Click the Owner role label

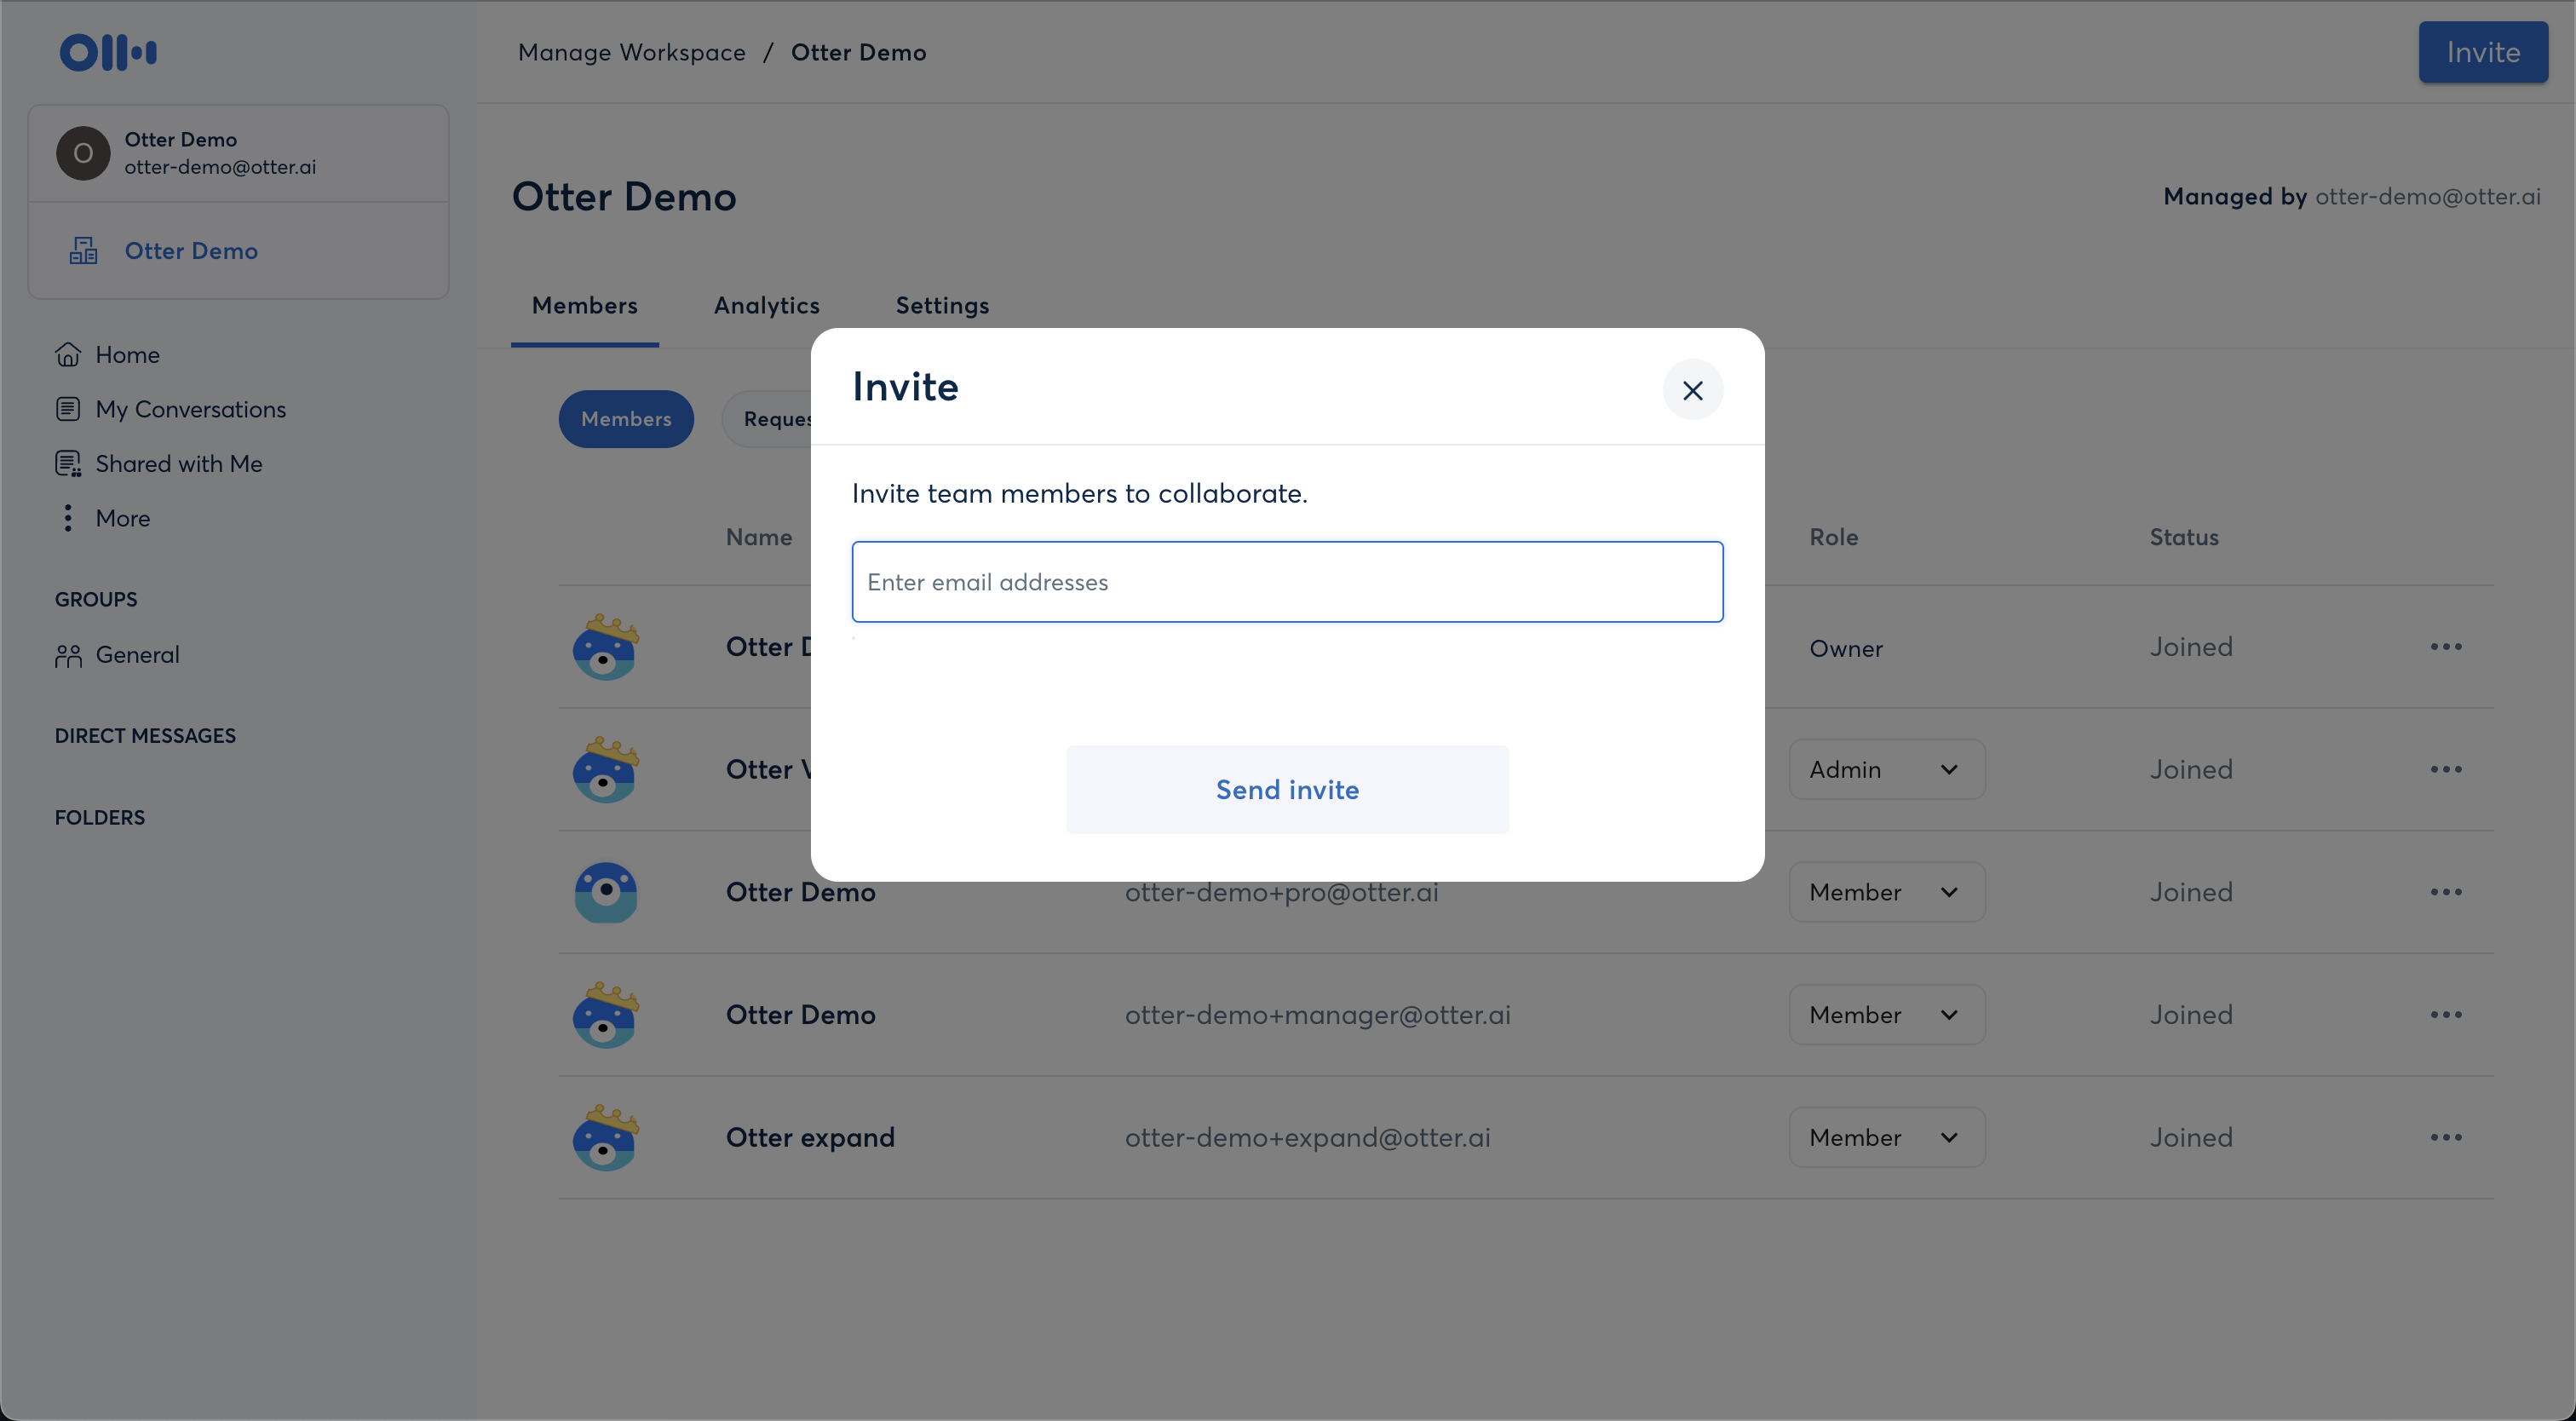(x=1846, y=648)
